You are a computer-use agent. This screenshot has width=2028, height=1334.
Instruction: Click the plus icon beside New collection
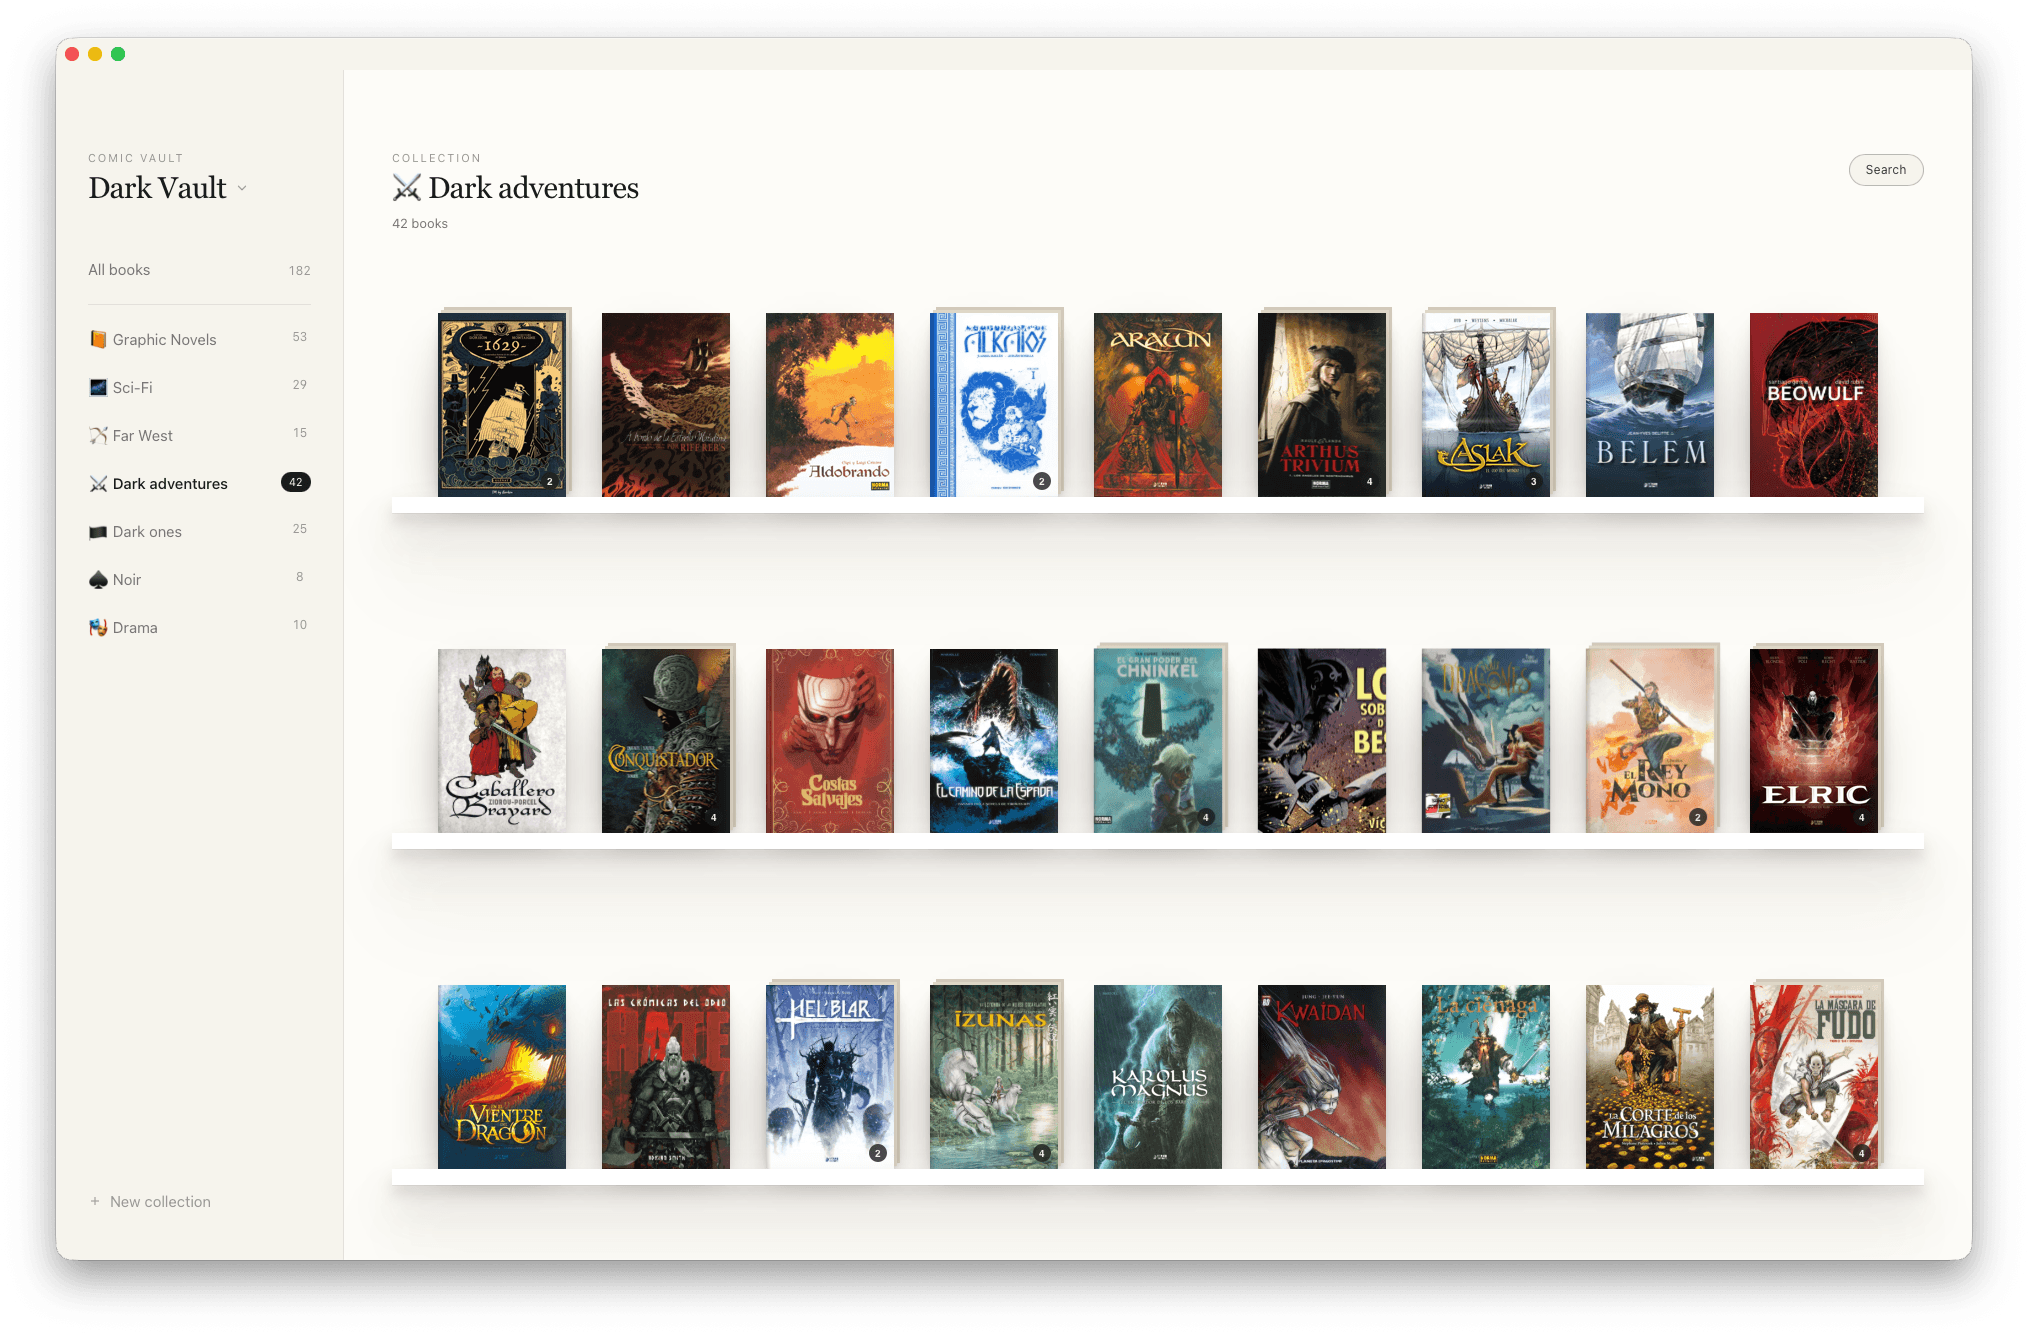(x=95, y=1202)
